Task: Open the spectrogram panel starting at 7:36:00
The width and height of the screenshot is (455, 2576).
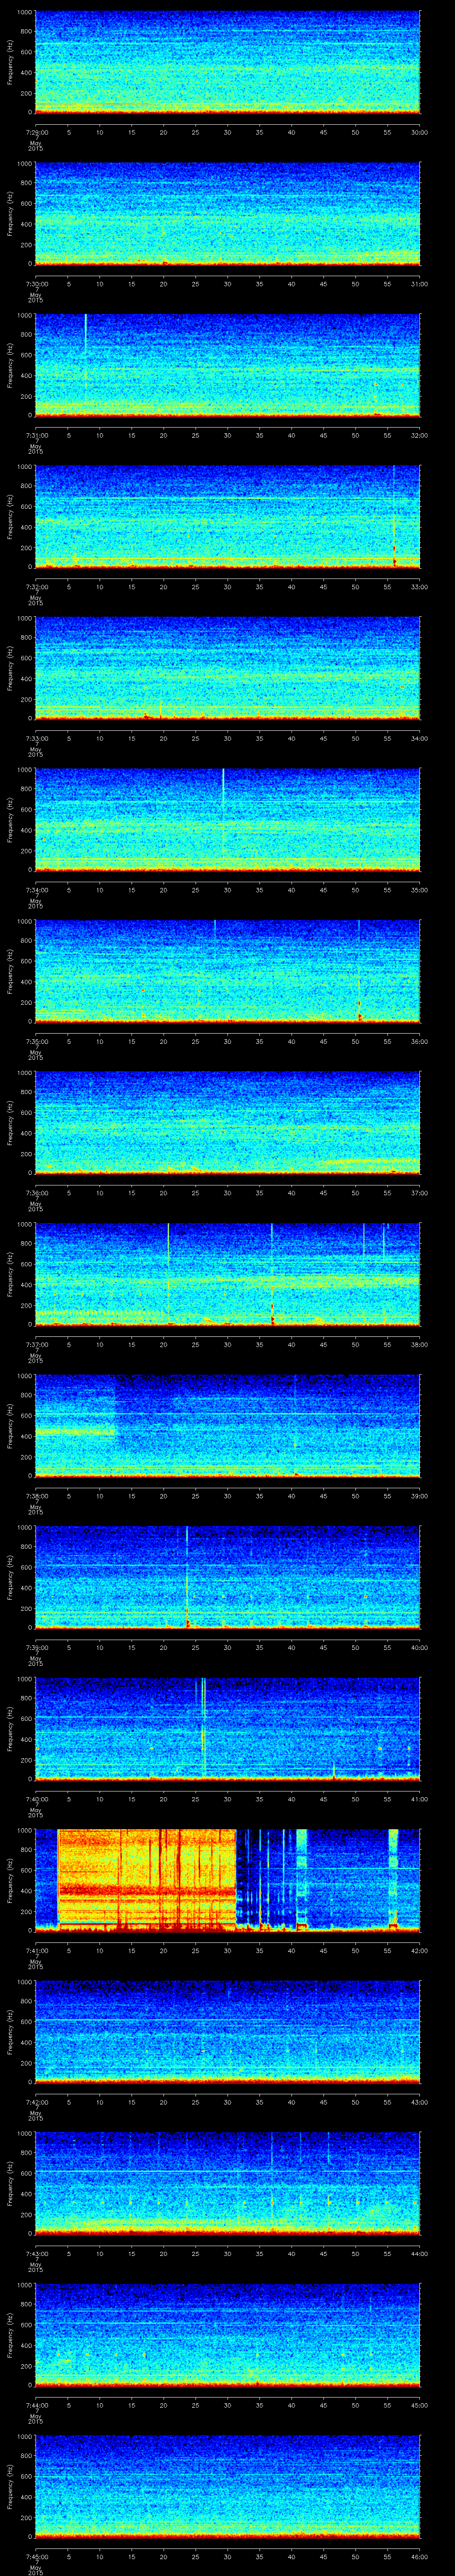Action: tap(227, 1123)
